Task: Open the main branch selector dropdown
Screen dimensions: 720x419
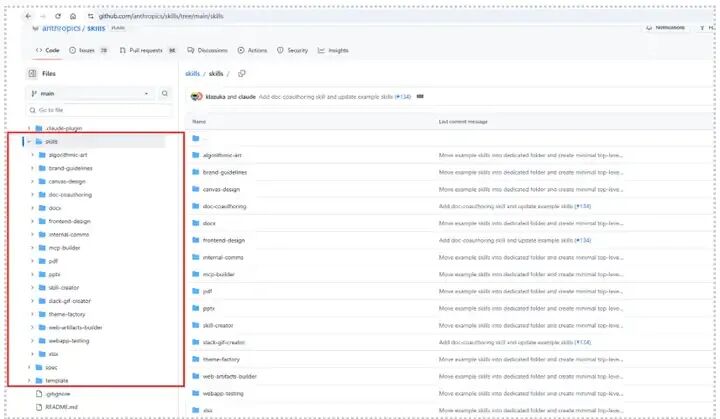Action: (x=90, y=94)
